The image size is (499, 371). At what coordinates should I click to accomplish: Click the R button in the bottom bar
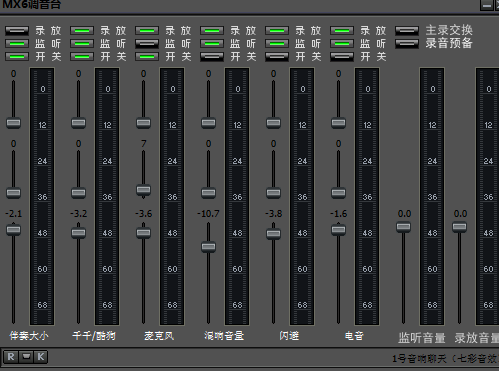coord(11,357)
